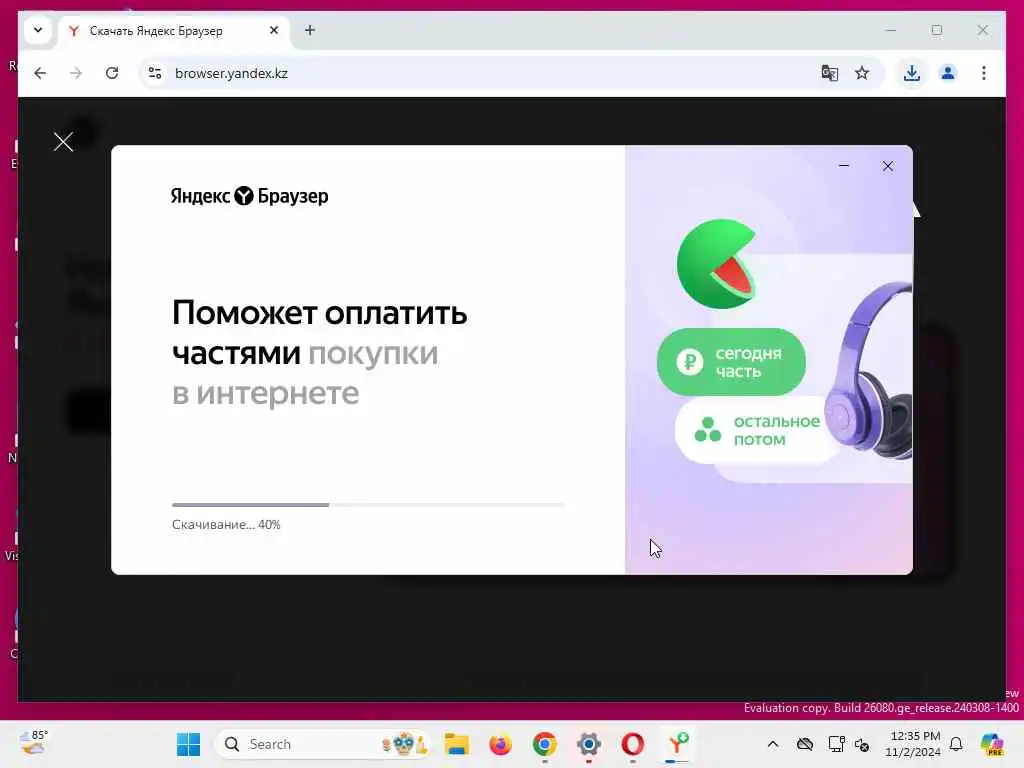Click the Chrome forward arrow

pyautogui.click(x=76, y=73)
